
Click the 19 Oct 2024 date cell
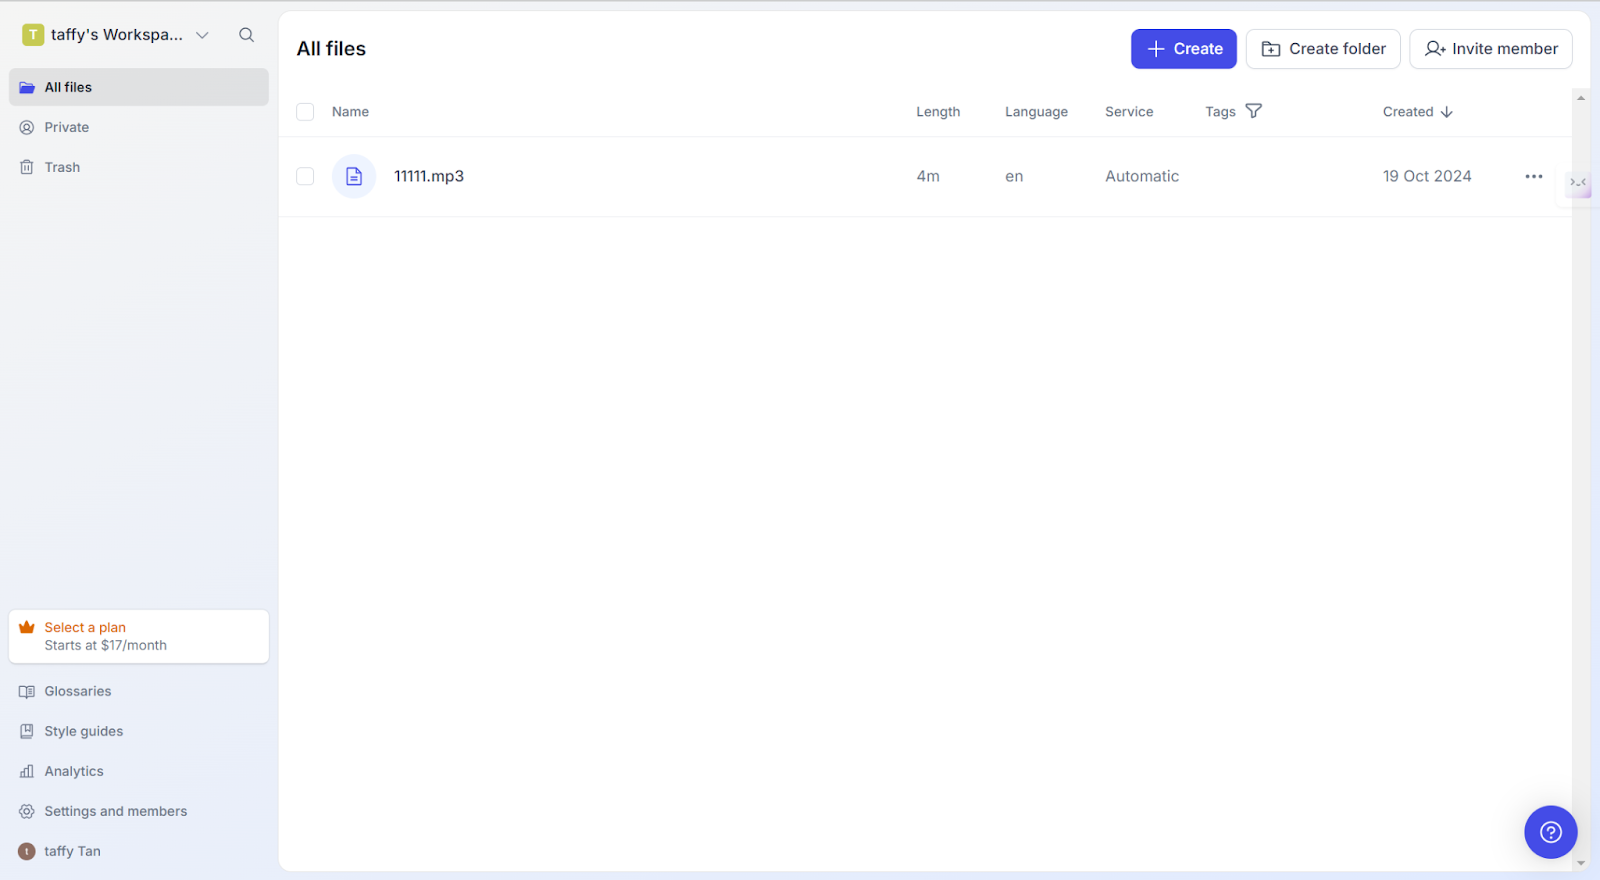(x=1427, y=176)
